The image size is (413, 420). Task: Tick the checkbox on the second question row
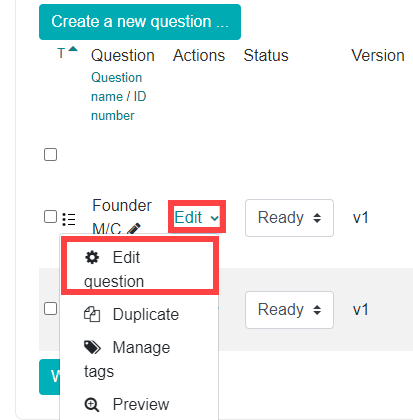point(50,309)
